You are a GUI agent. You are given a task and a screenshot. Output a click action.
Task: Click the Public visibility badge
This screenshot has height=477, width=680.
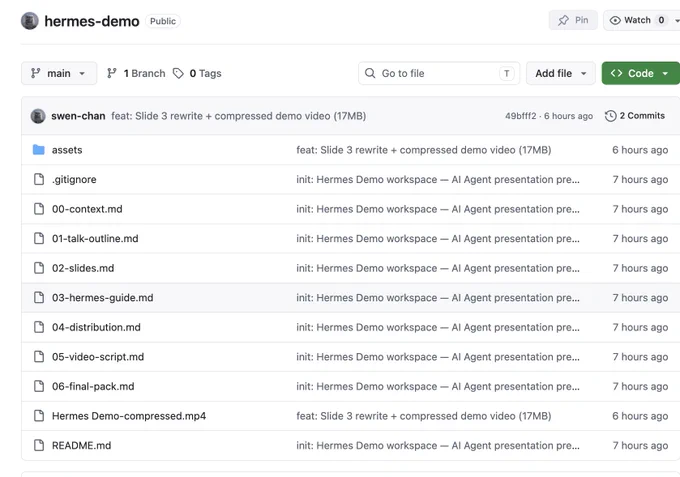[163, 21]
